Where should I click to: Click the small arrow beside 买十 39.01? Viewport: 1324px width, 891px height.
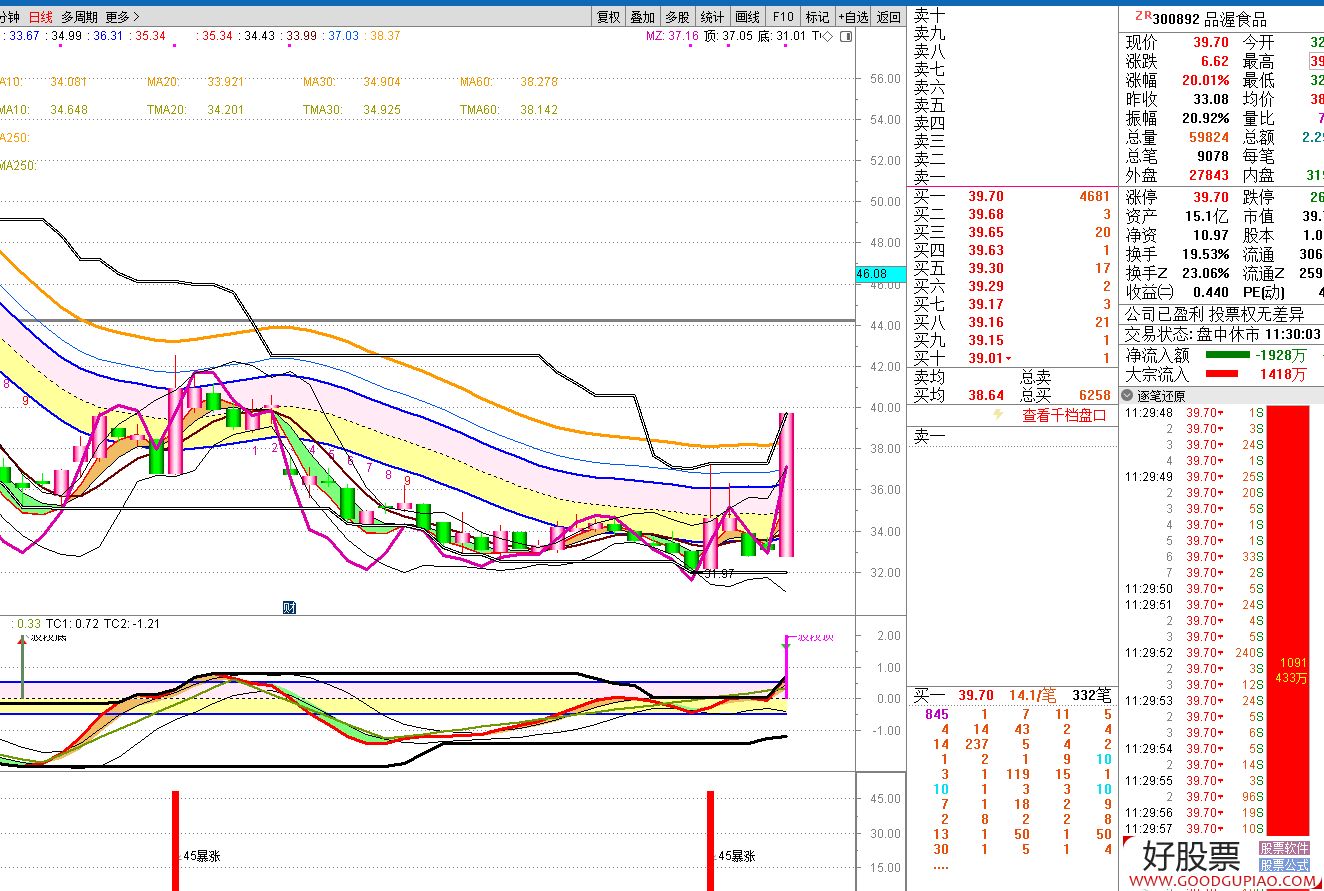pos(1008,359)
